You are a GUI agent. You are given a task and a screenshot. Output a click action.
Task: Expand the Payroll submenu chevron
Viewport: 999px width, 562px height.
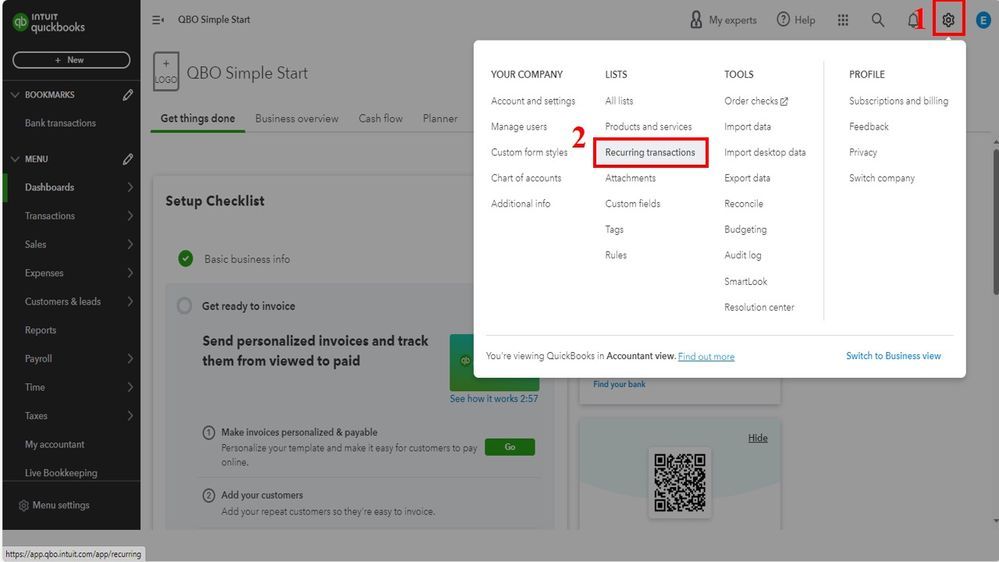(130, 359)
